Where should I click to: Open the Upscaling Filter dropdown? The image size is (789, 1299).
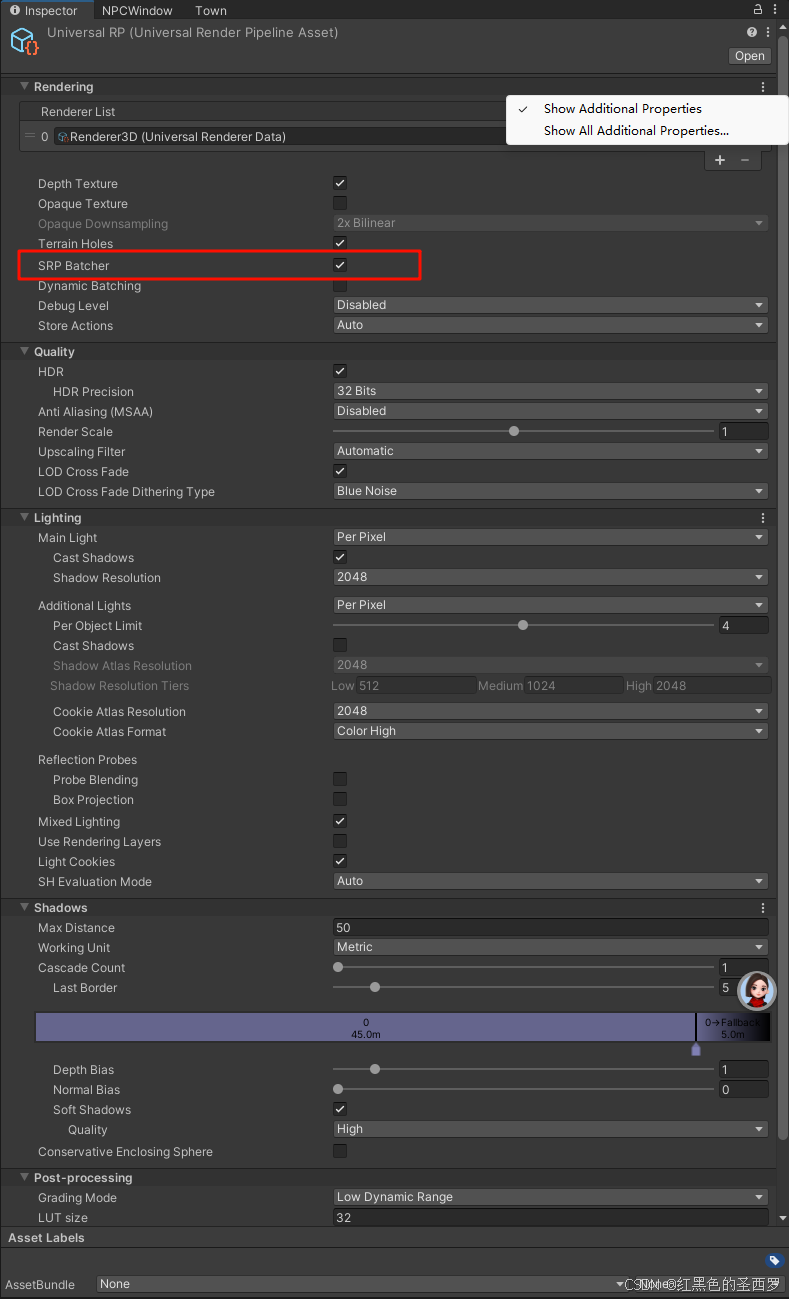tap(551, 451)
